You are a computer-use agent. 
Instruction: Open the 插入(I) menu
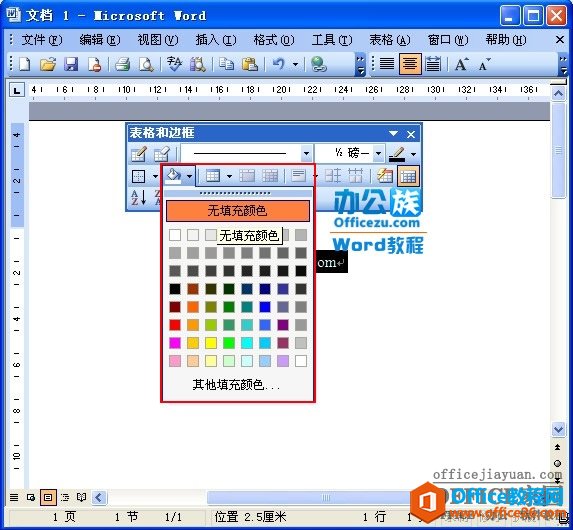[216, 39]
